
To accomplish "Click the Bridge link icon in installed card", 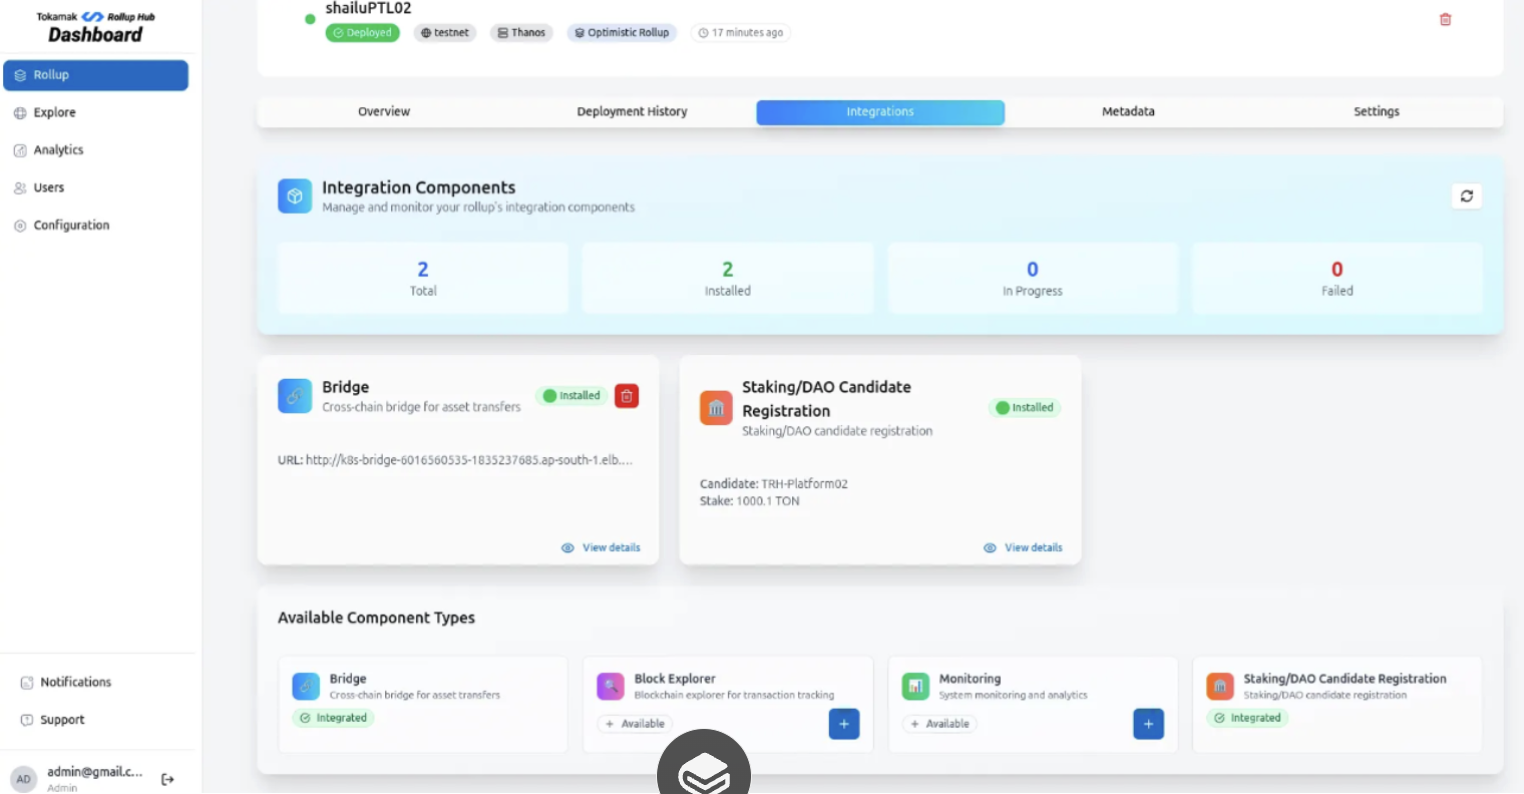I will tap(295, 396).
